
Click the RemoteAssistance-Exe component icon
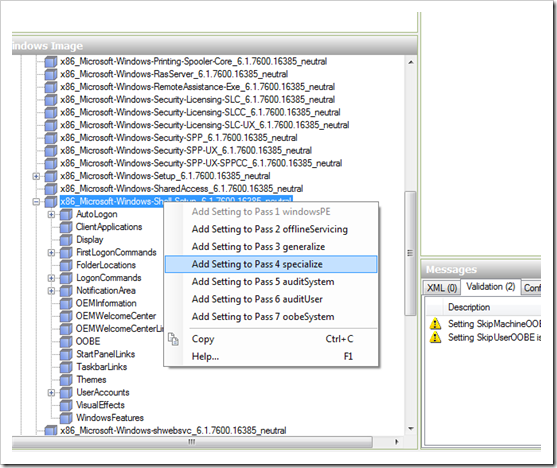click(50, 87)
